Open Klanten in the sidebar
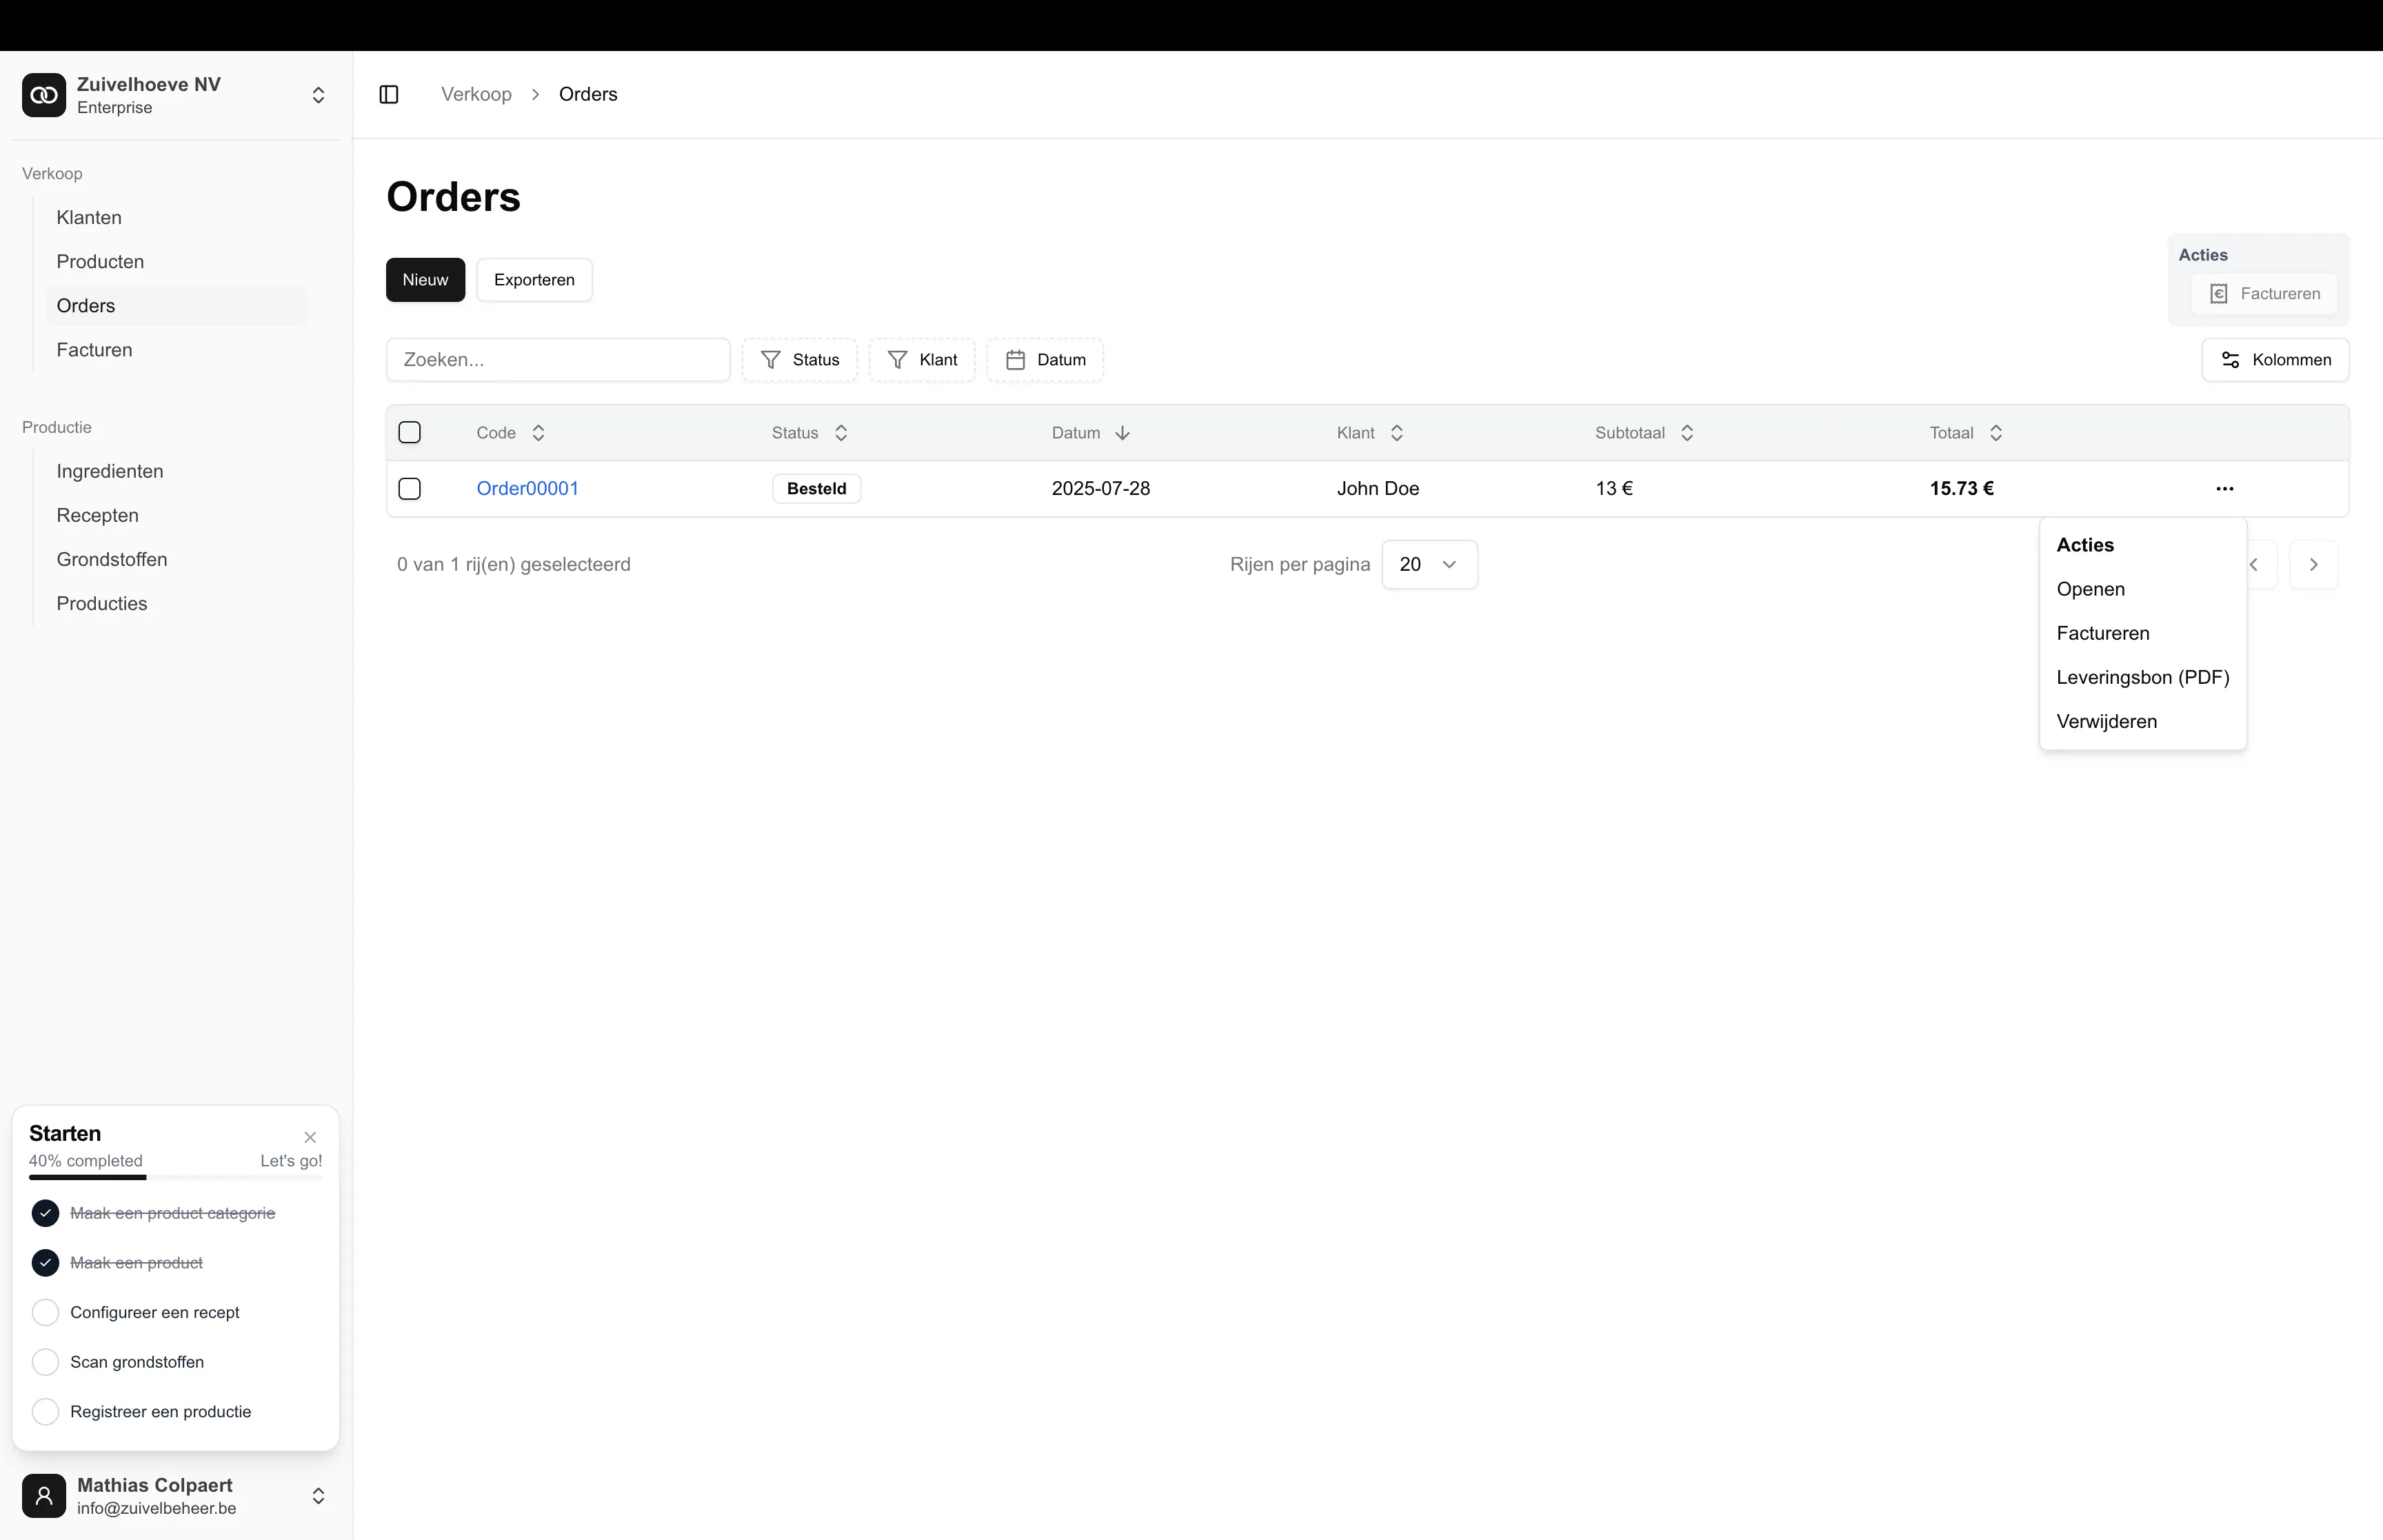The image size is (2383, 1540). 176,217
